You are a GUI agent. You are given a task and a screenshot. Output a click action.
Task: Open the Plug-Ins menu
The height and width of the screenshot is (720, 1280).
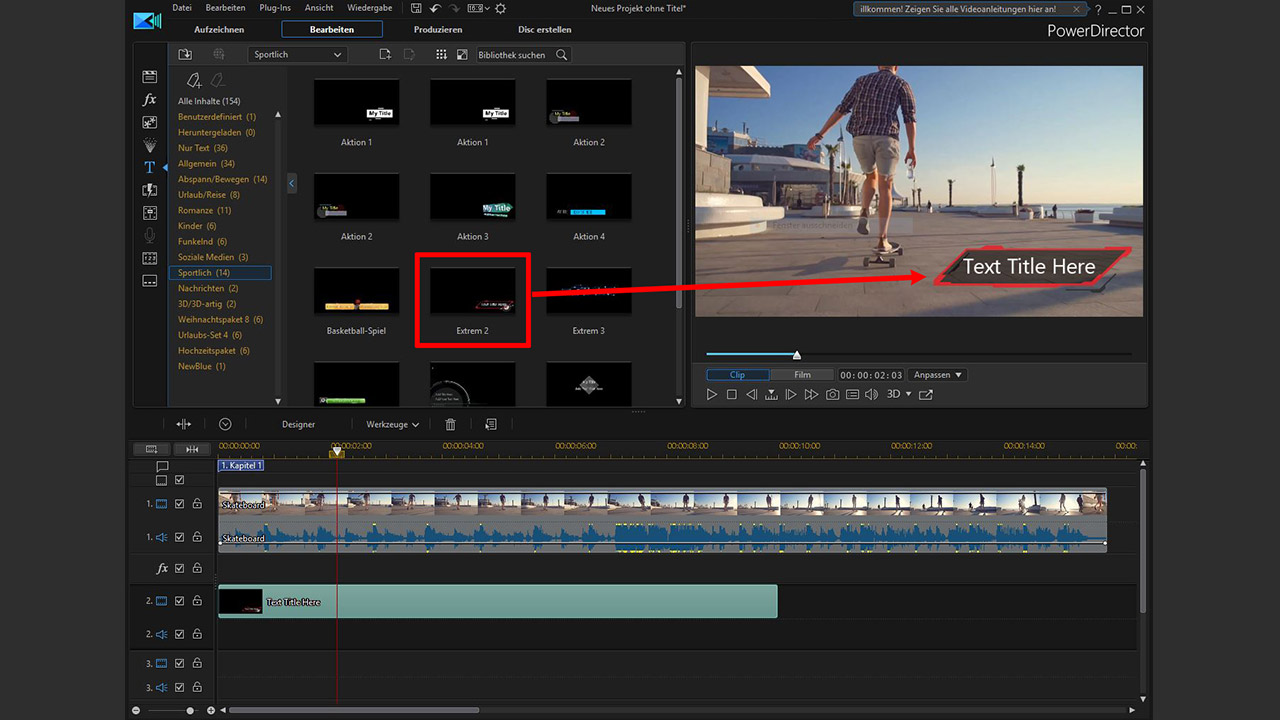click(x=275, y=8)
